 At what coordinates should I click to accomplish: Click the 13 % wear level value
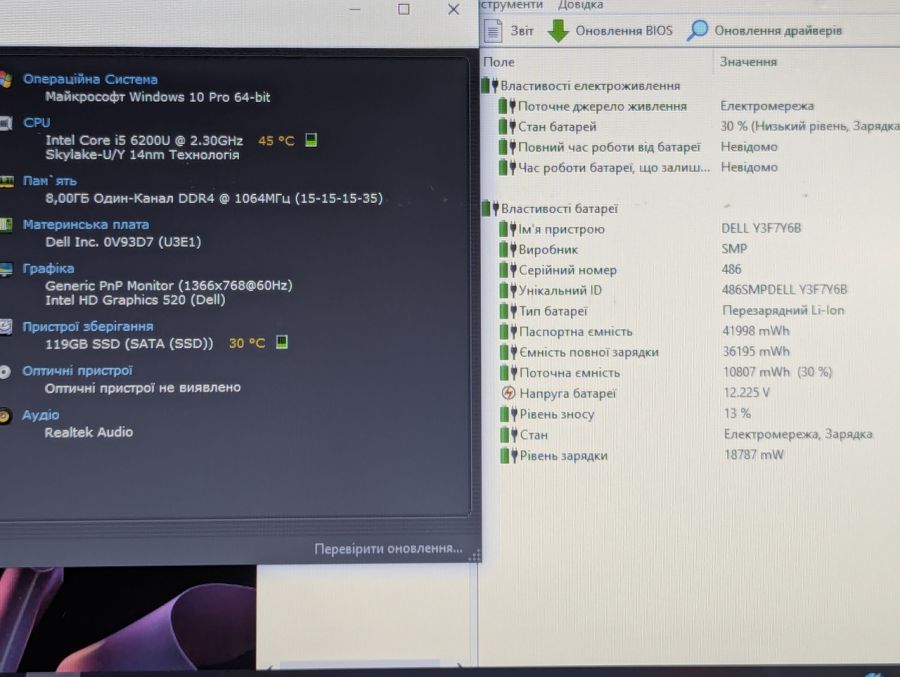coord(738,413)
